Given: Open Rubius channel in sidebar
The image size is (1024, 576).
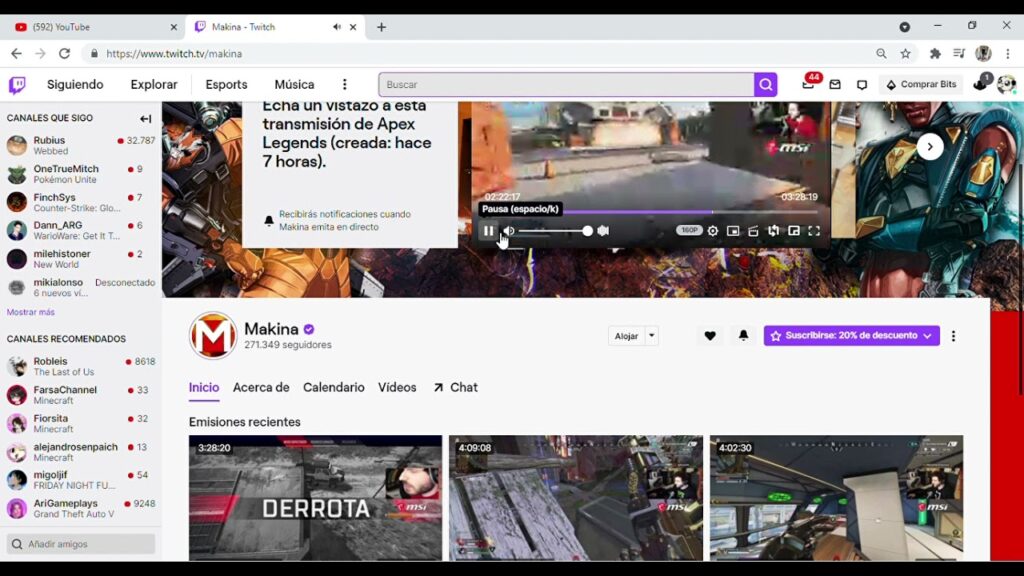Looking at the screenshot, I should click(81, 145).
